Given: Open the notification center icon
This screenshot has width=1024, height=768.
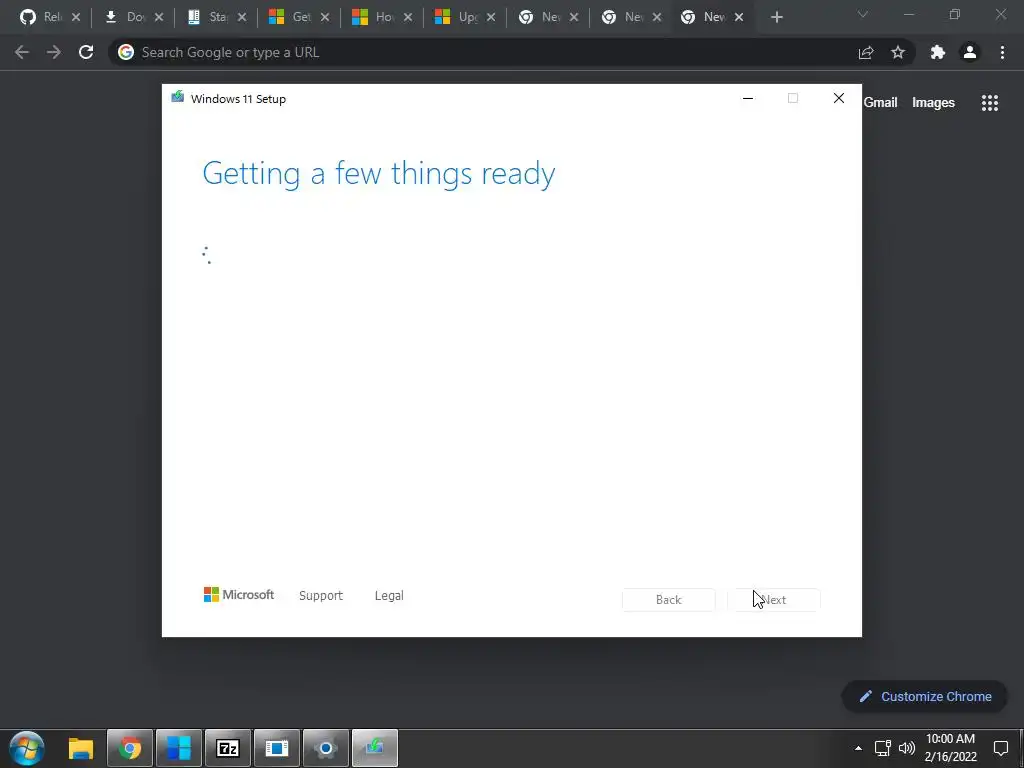Looking at the screenshot, I should (1000, 748).
